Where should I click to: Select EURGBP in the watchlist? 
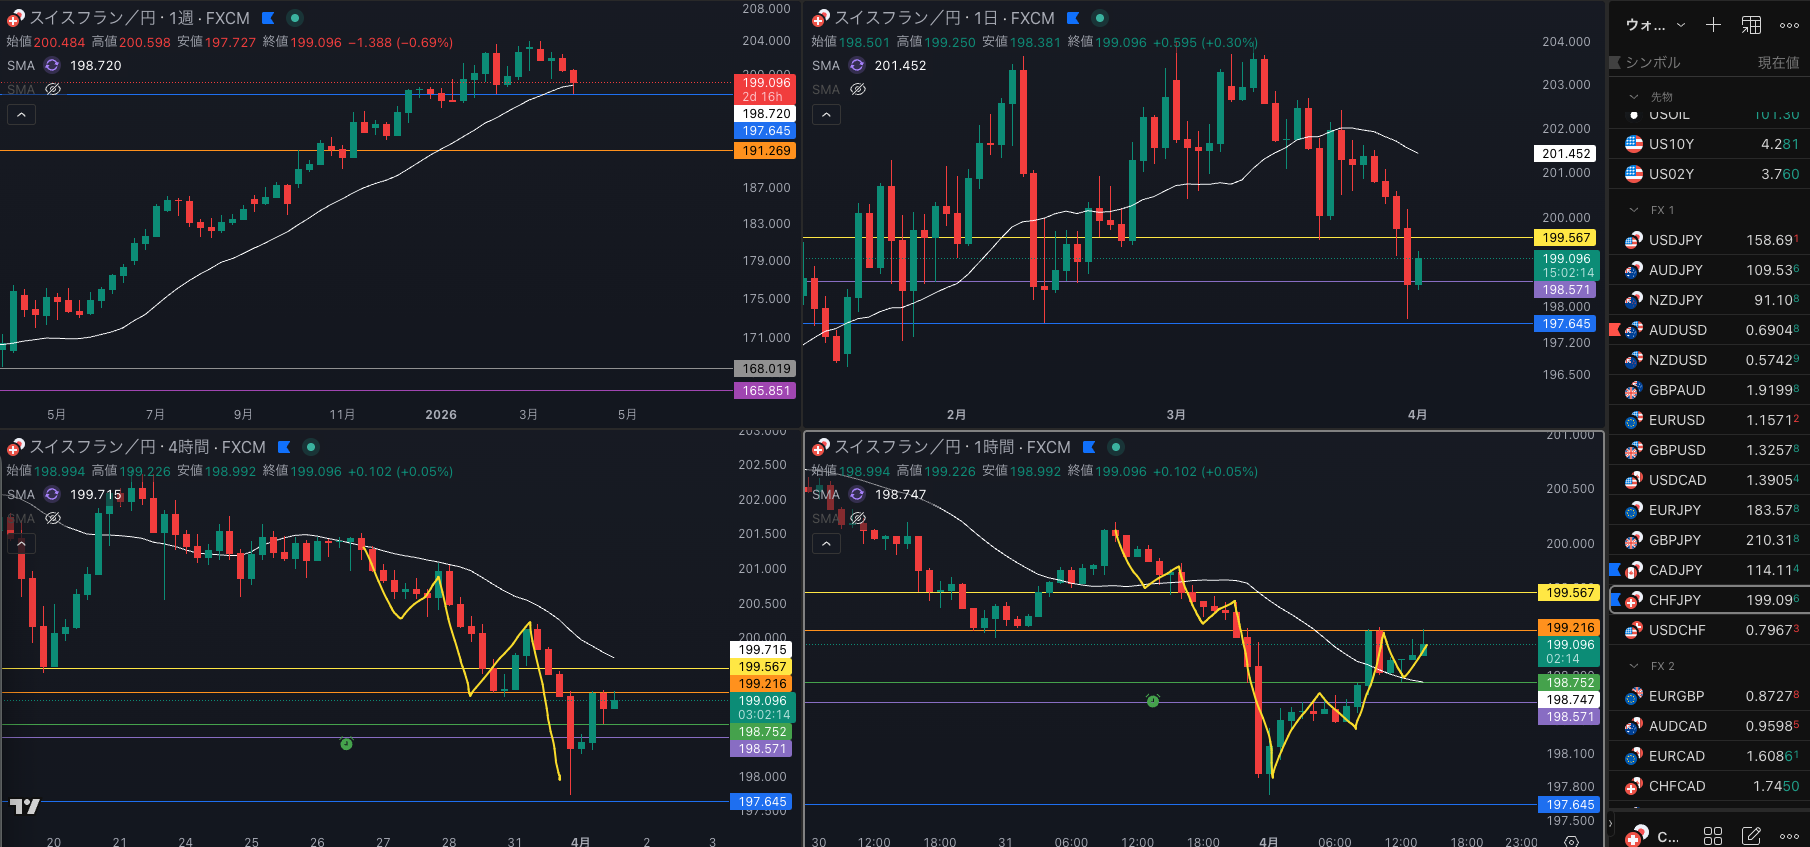1676,696
